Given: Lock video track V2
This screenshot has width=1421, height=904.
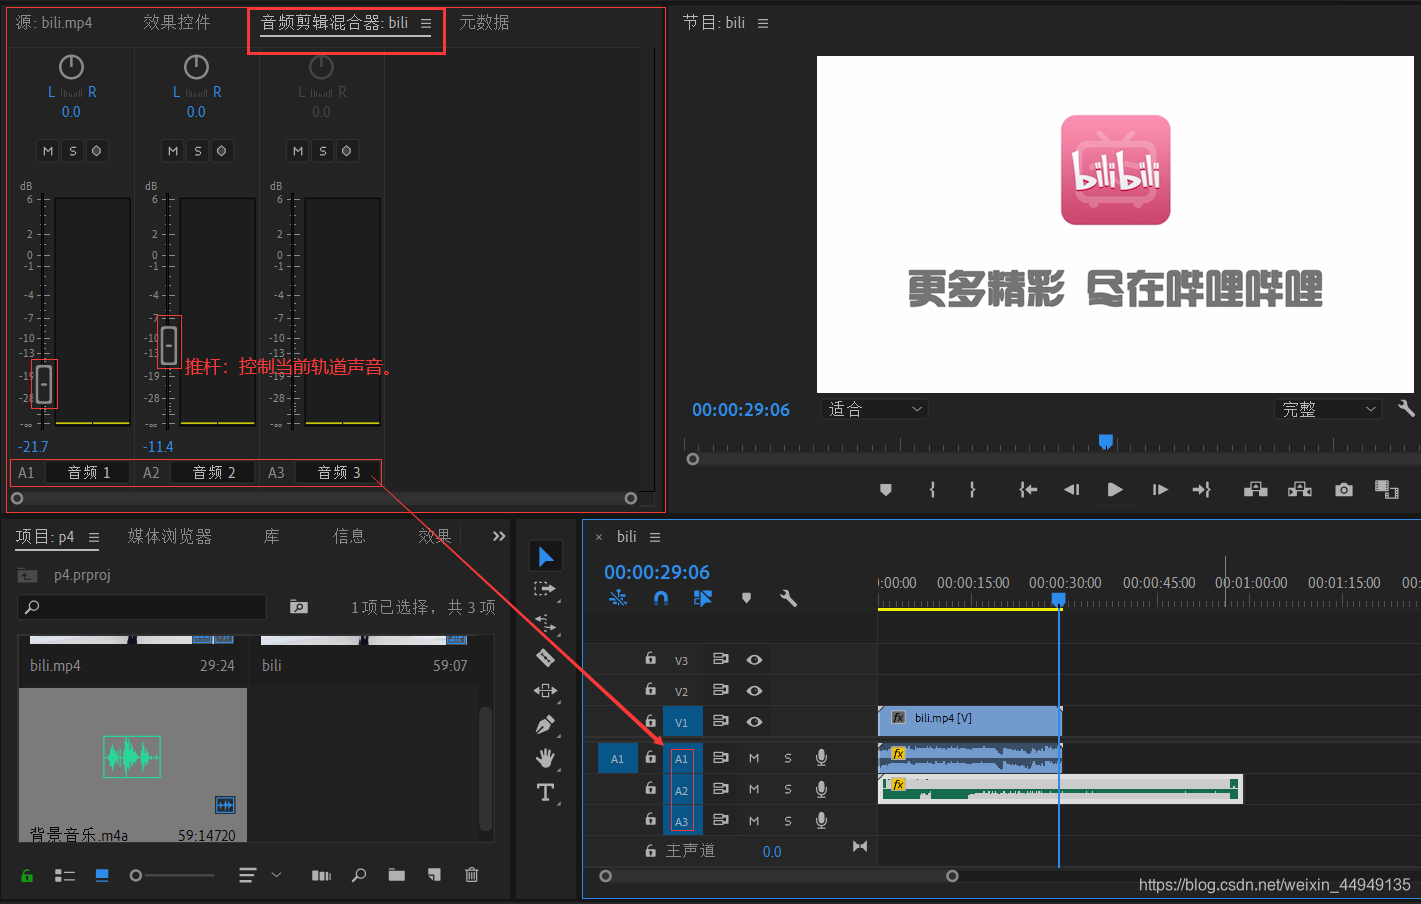Looking at the screenshot, I should pos(650,690).
